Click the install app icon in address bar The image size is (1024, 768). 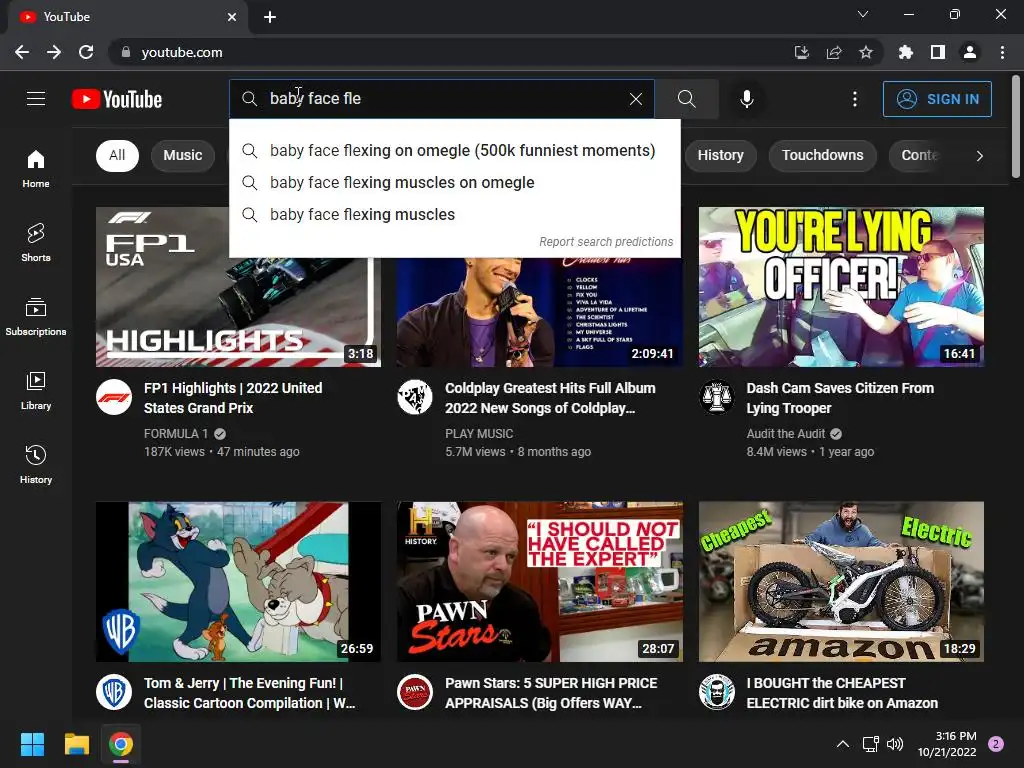pyautogui.click(x=801, y=52)
